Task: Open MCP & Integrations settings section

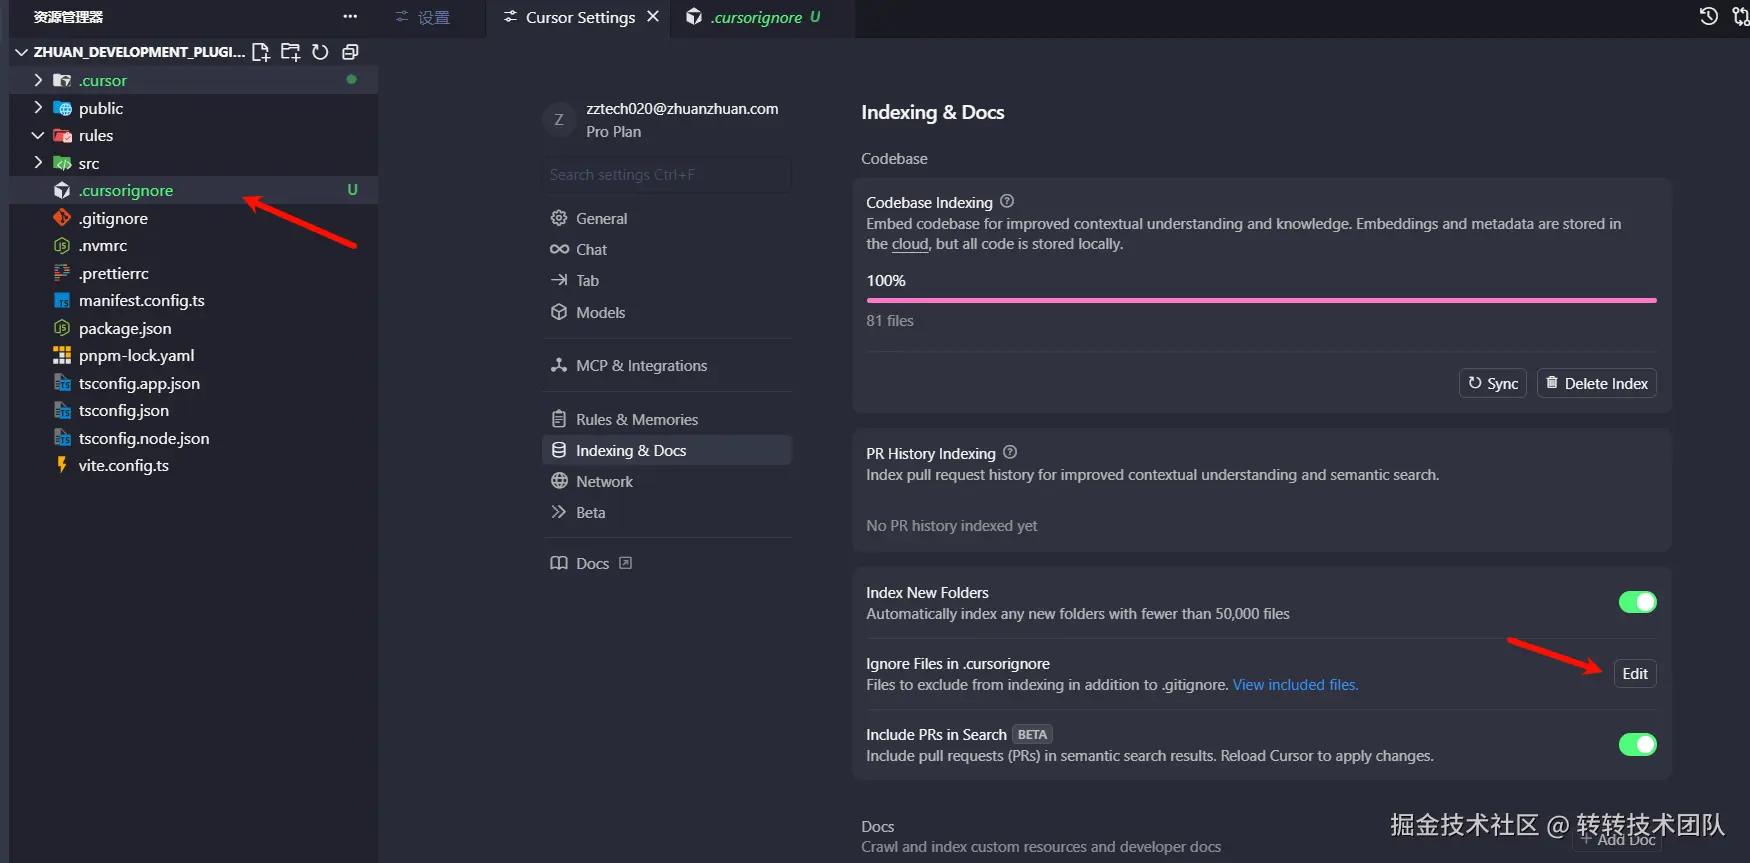Action: [x=641, y=366]
